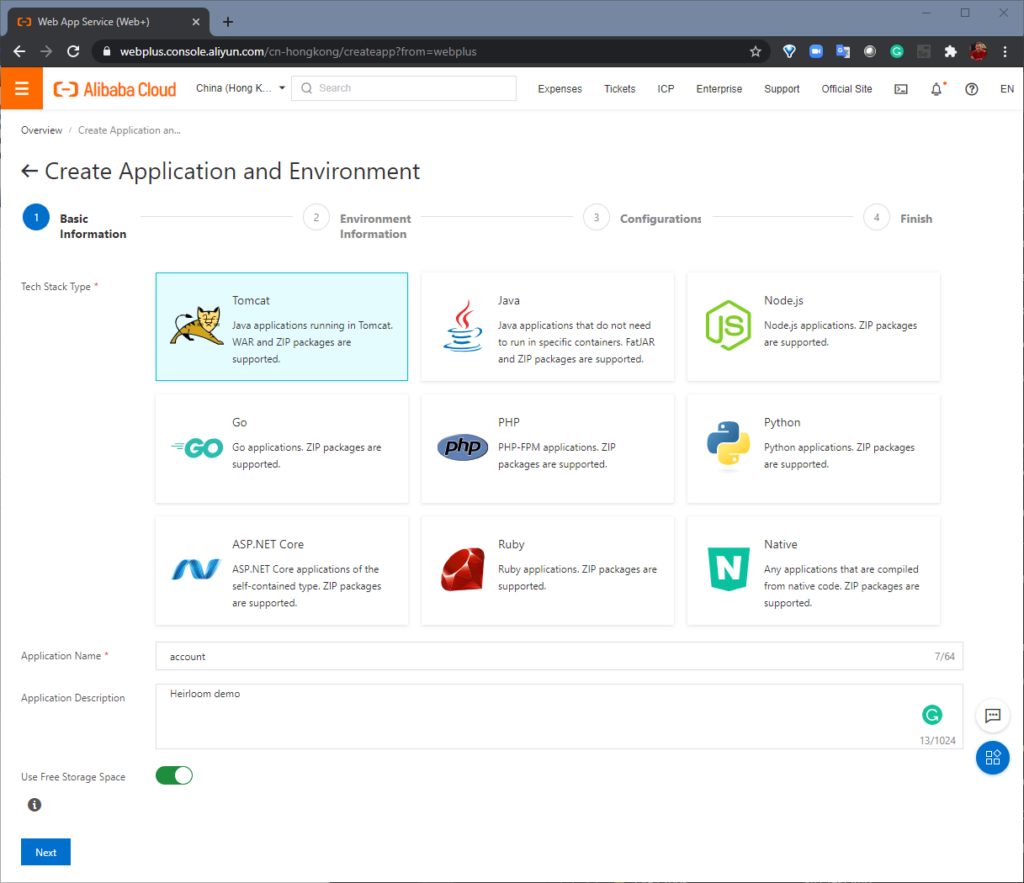The height and width of the screenshot is (883, 1024).
Task: Select the Ruby tech stack card
Action: tap(547, 571)
